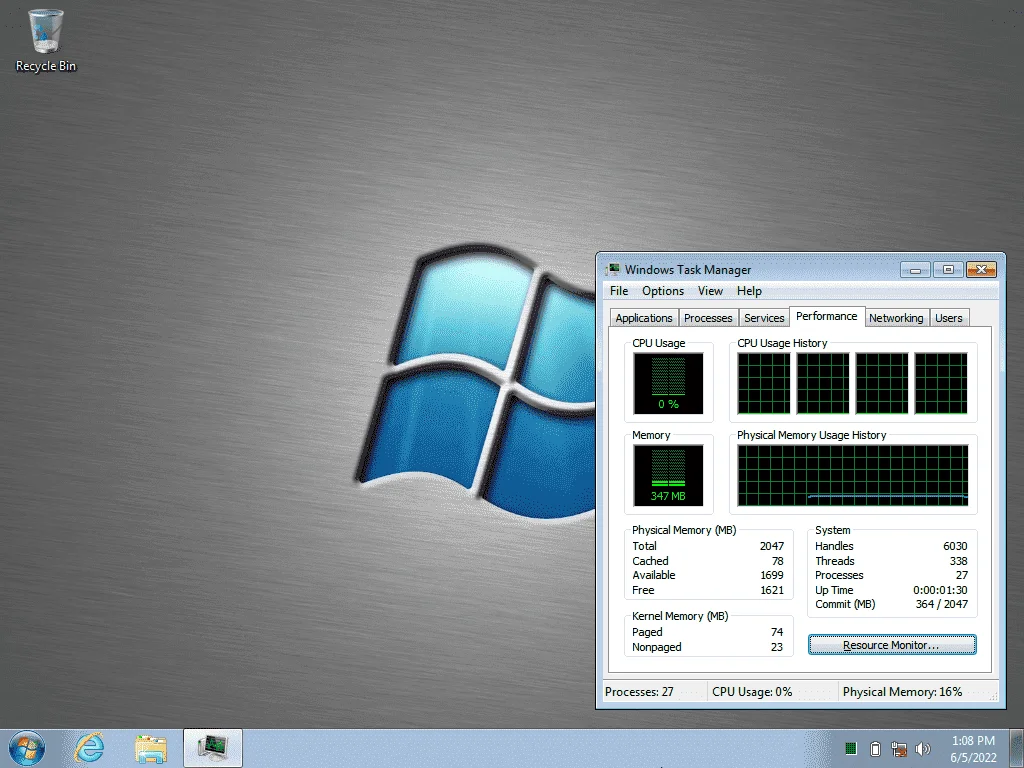This screenshot has height=768, width=1024.
Task: Click the CPU Usage 0 % gauge
Action: (668, 383)
